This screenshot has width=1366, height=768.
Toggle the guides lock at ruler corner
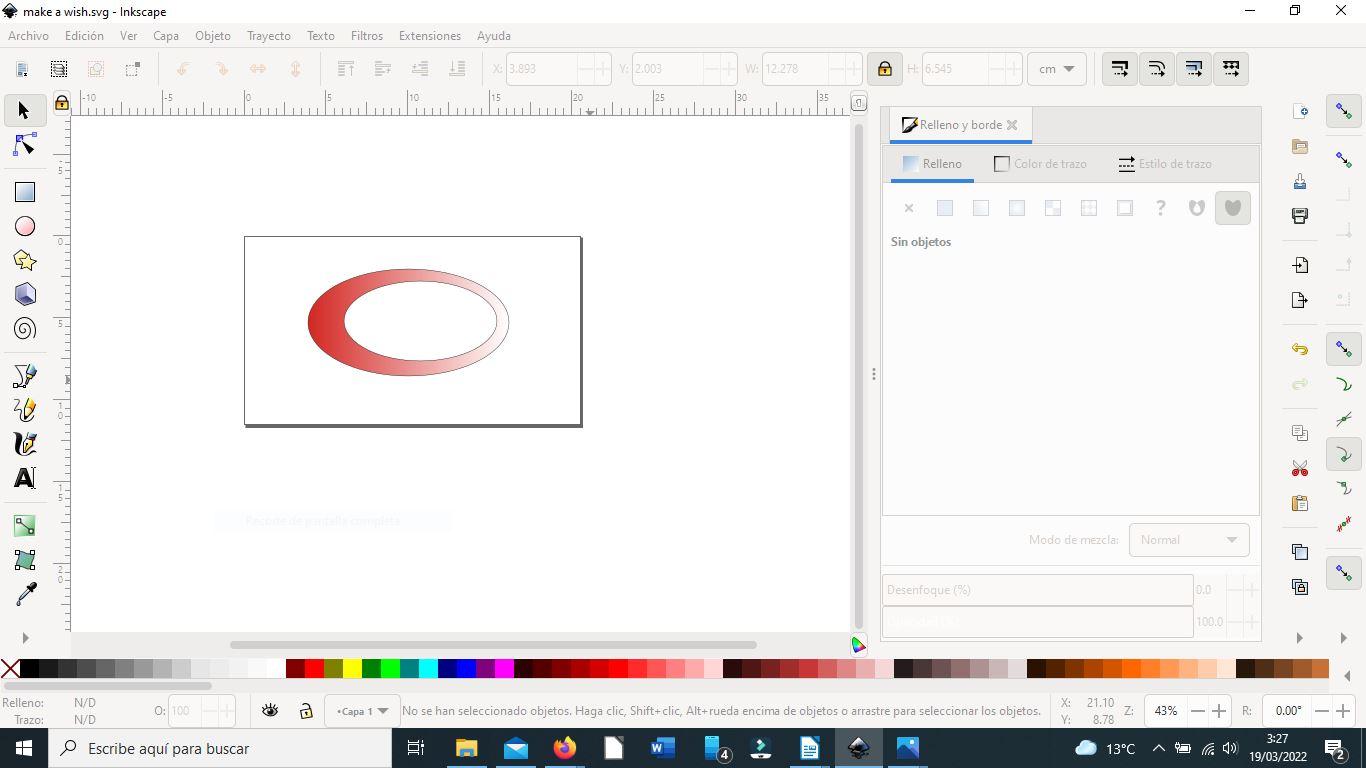pos(62,103)
